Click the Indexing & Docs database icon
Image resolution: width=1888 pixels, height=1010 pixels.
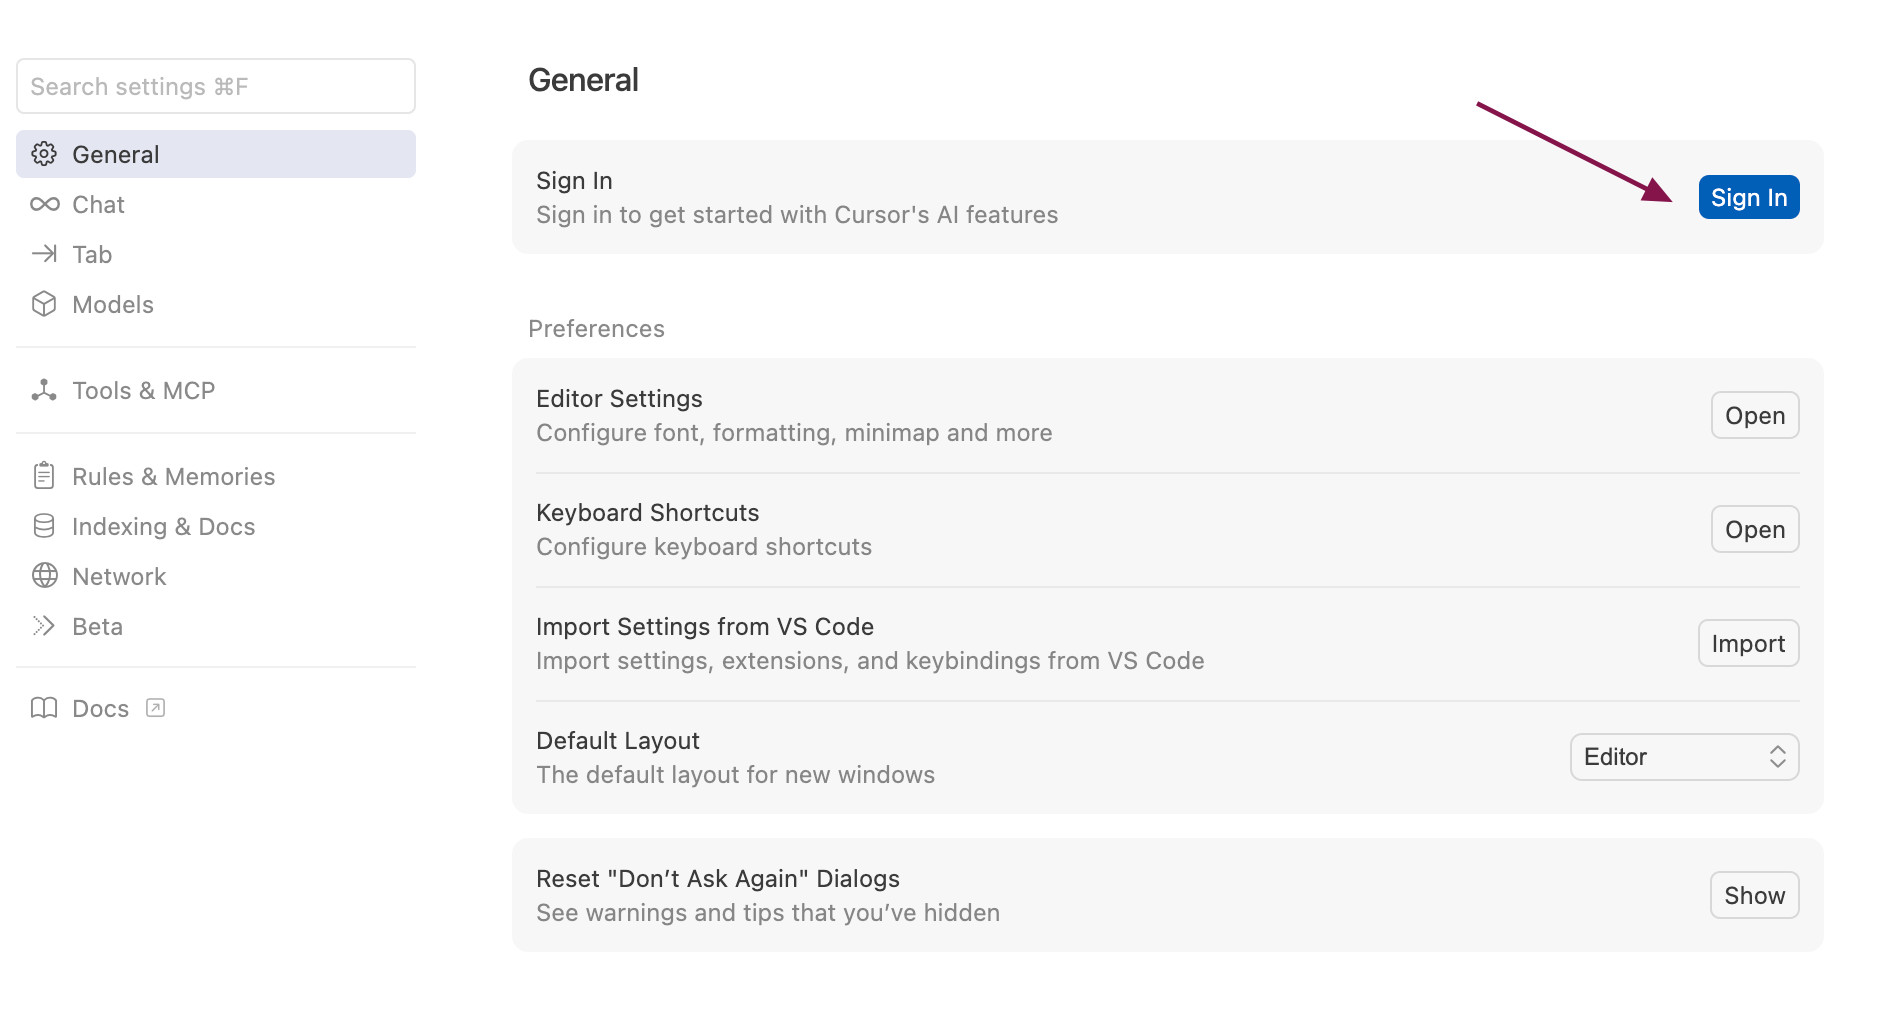pyautogui.click(x=44, y=526)
